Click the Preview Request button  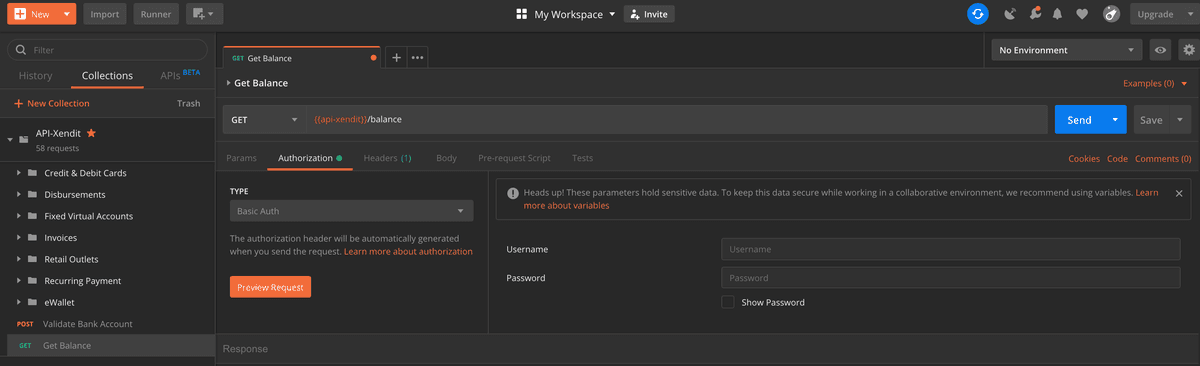click(270, 287)
